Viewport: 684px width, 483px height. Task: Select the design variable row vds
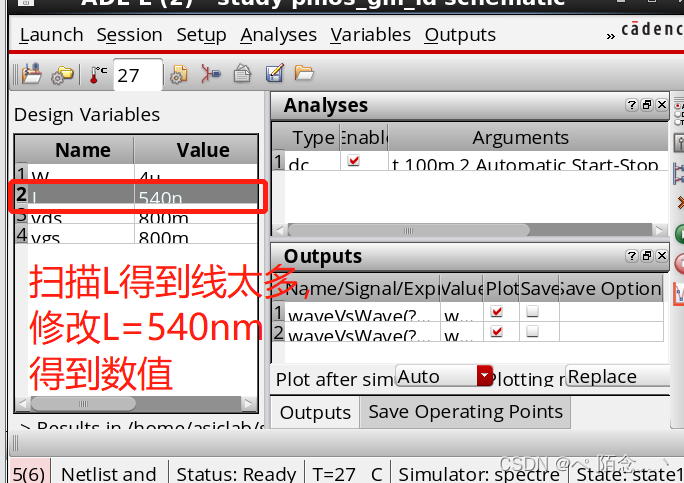point(137,217)
